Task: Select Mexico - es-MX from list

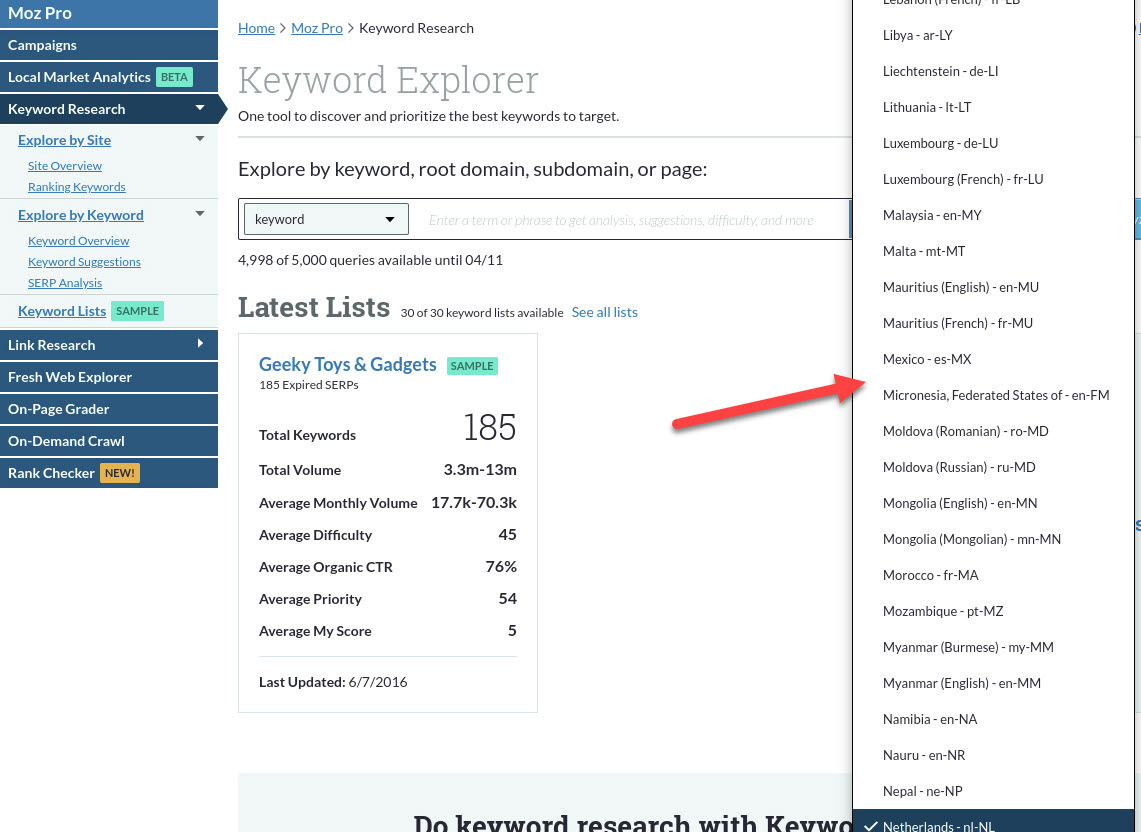Action: 926,359
